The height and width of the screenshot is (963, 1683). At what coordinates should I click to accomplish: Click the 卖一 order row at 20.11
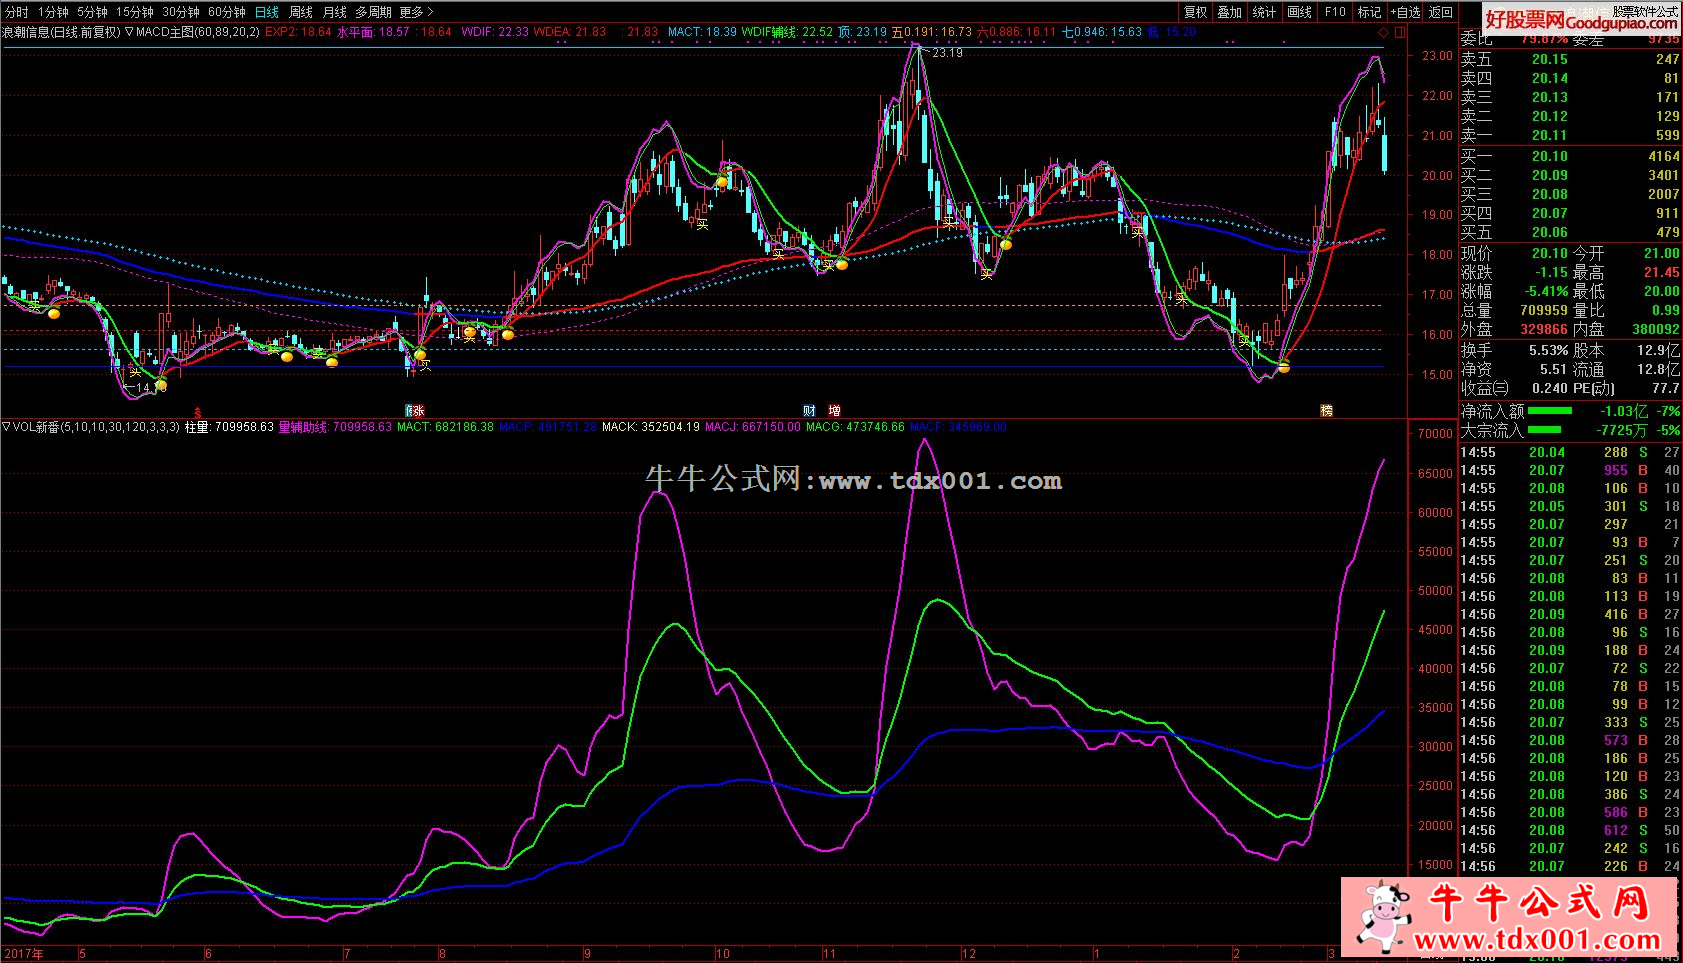(1570, 135)
